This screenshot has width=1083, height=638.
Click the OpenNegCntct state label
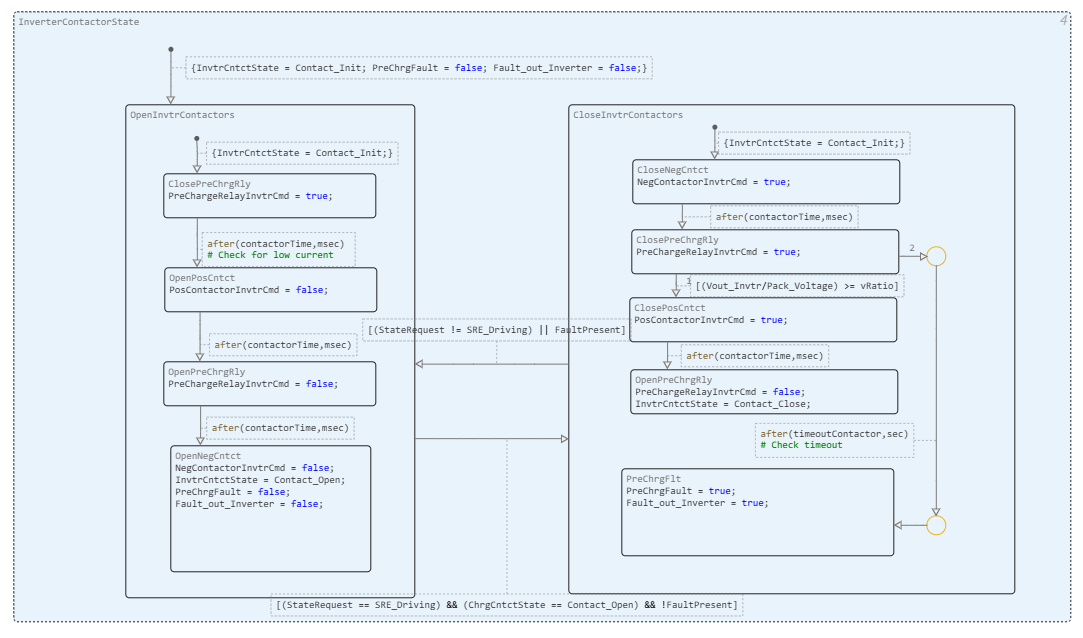(208, 456)
